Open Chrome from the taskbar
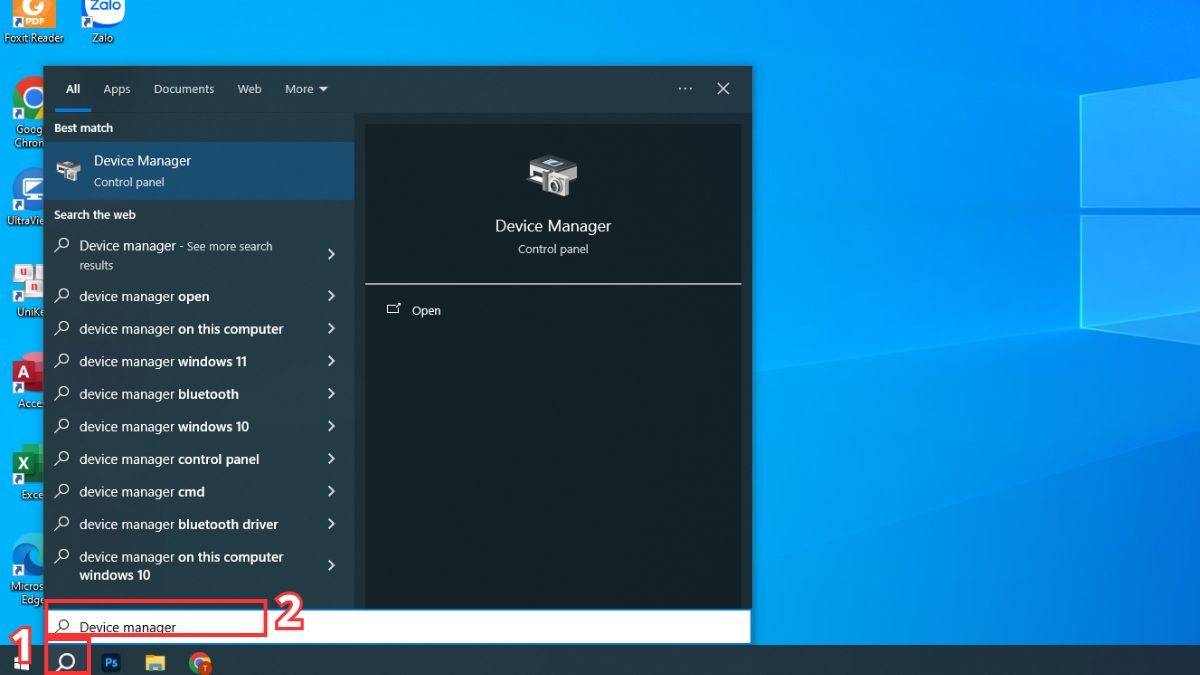Screen dimensions: 1200x675 click(200, 662)
